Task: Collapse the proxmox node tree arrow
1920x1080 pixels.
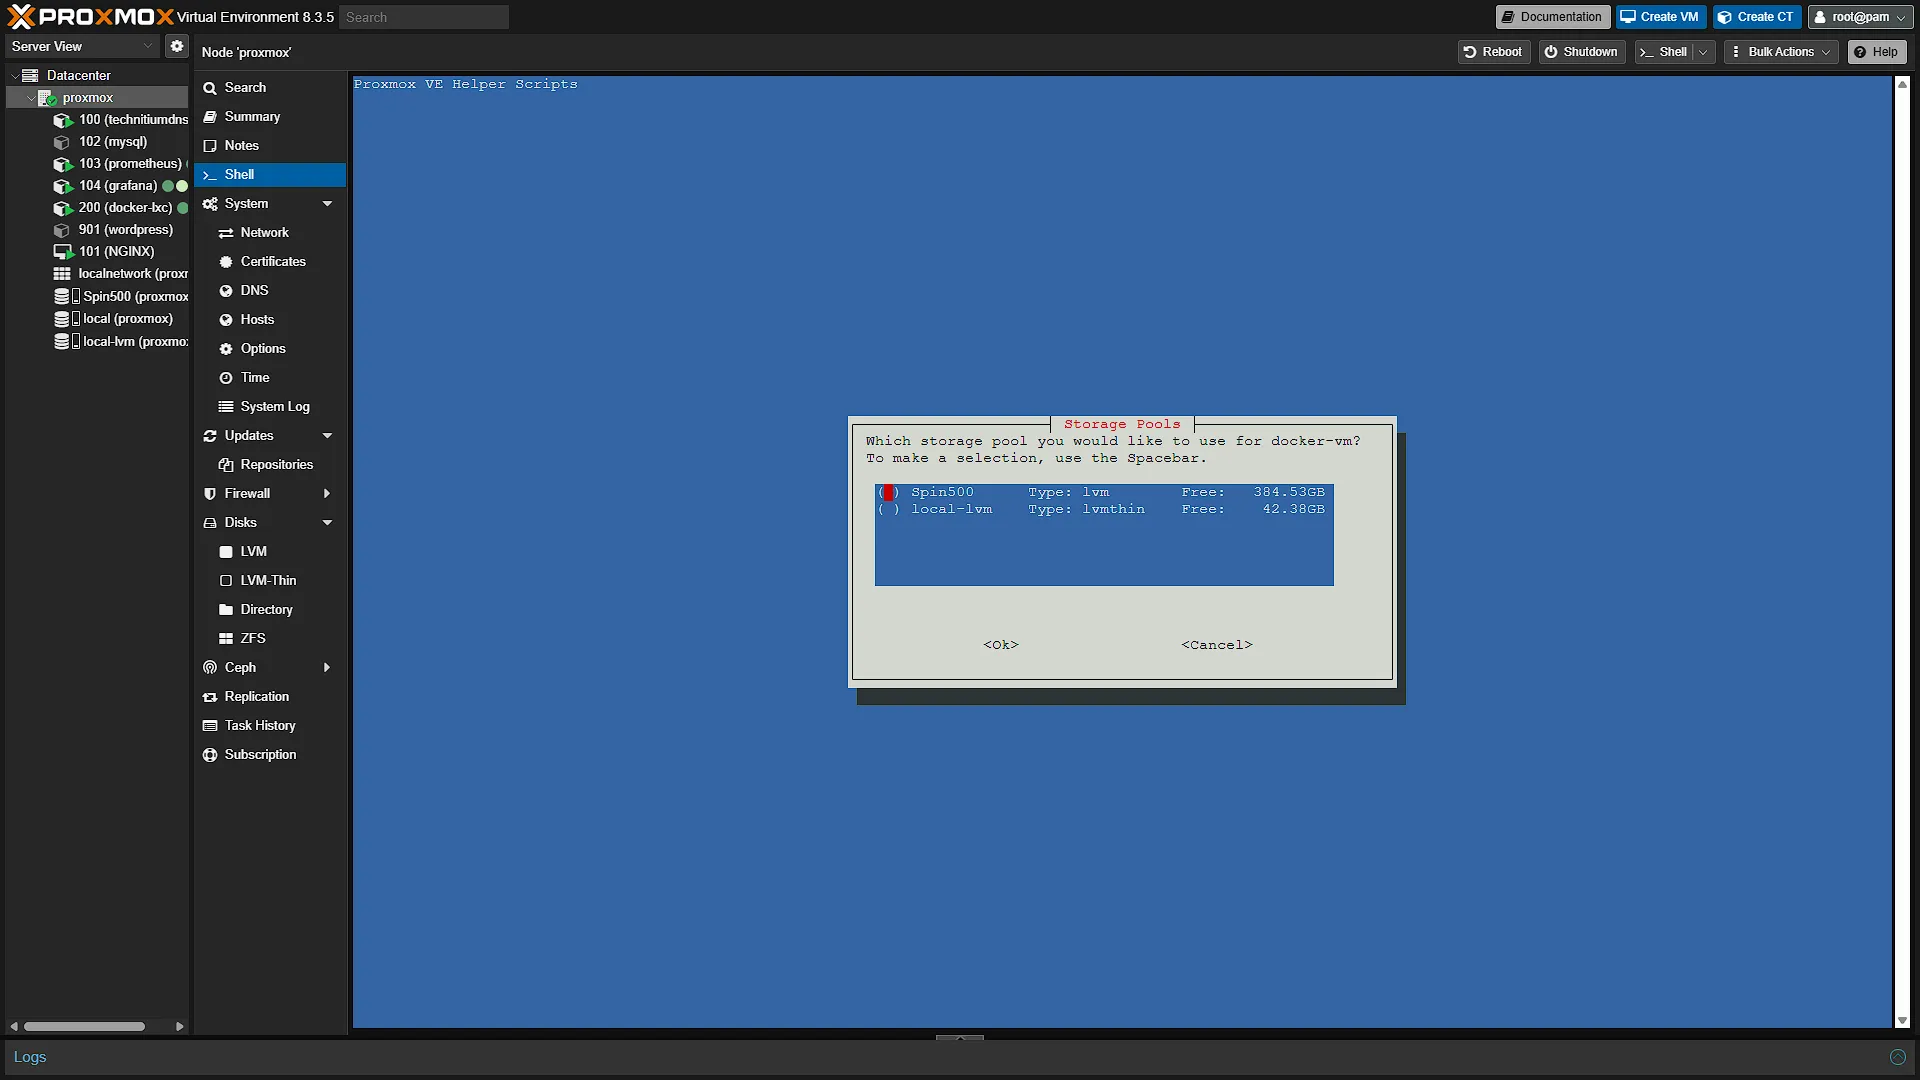Action: [30, 98]
